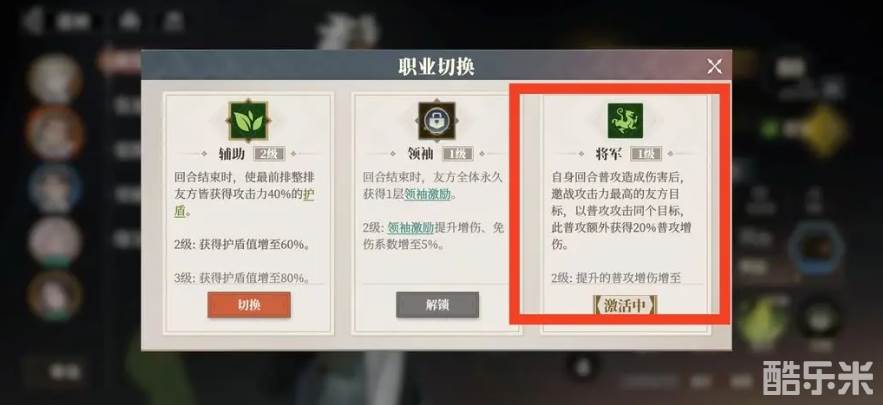883x405 pixels.
Task: Open 领袖激励 link in 2级 description
Action: (x=411, y=228)
